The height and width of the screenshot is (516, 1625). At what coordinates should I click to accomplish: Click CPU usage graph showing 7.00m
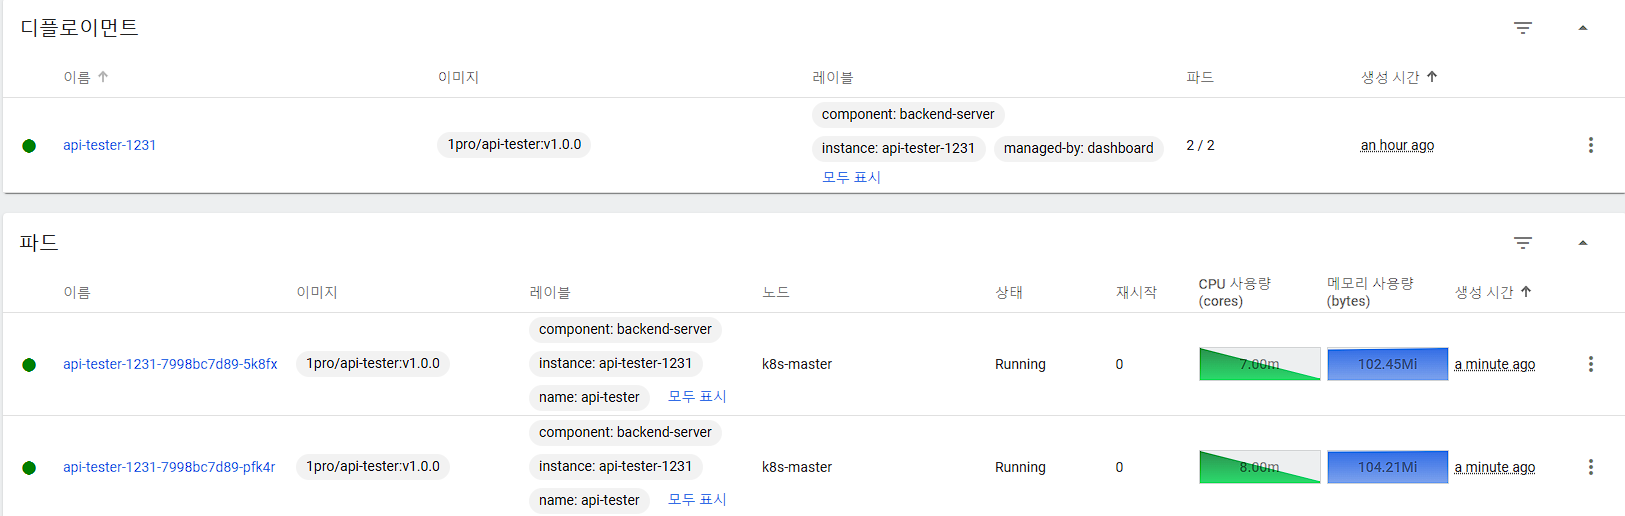coord(1259,364)
